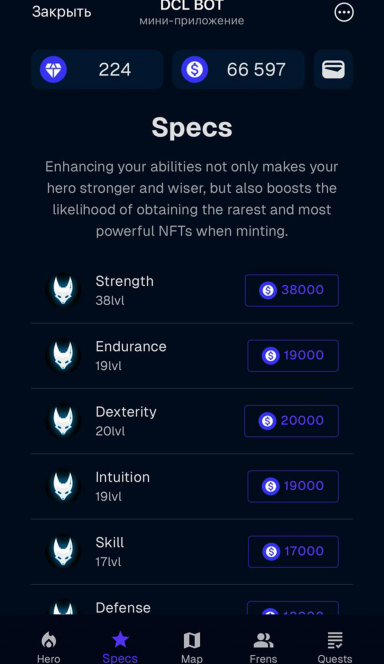Tap the Endurance fox mask icon
384x664 pixels.
63,356
